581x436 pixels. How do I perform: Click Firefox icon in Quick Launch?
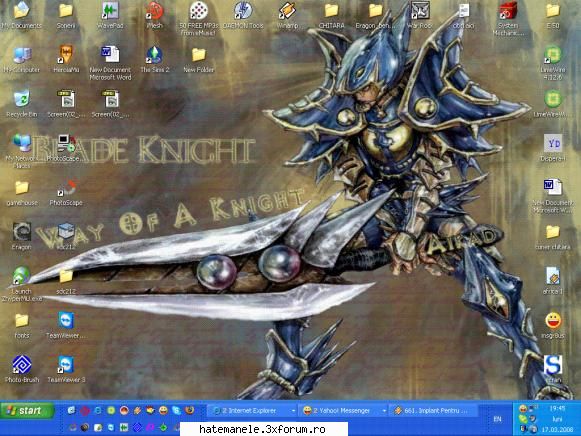pos(189,410)
